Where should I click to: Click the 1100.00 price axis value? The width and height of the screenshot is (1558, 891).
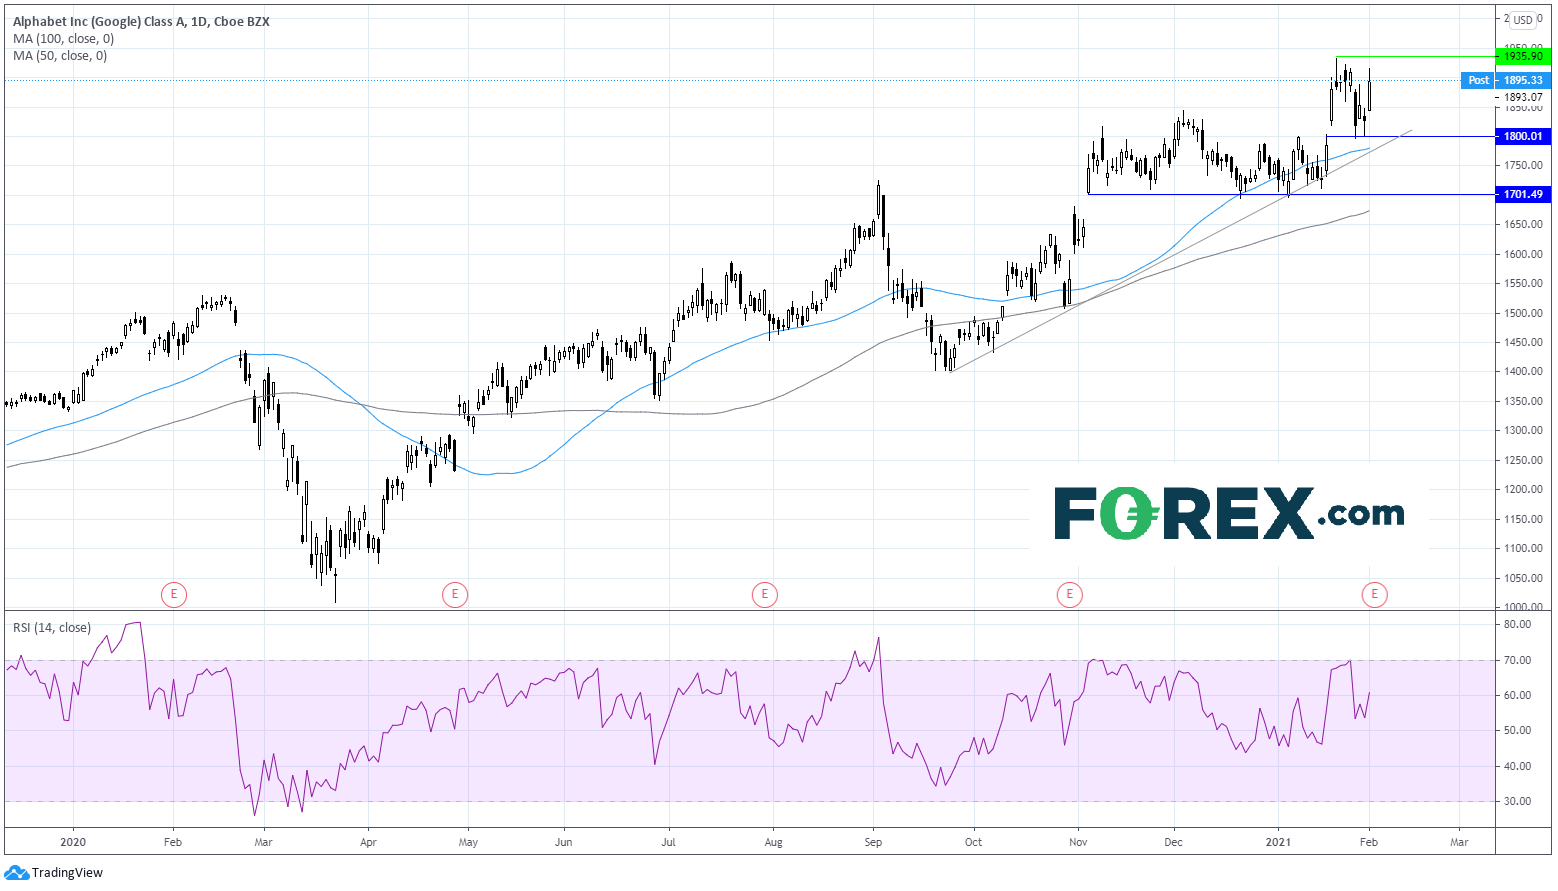[1523, 549]
